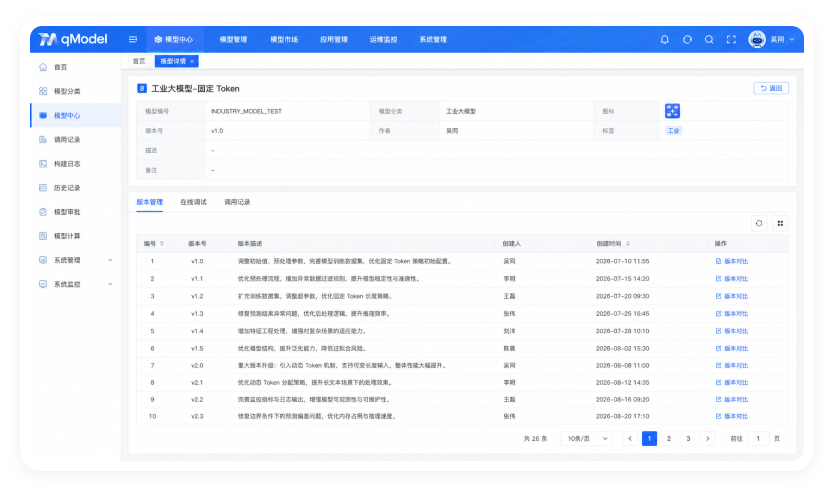Screen dimensions: 834x495
Task: Select page 1 in pagination
Action: coord(649,439)
